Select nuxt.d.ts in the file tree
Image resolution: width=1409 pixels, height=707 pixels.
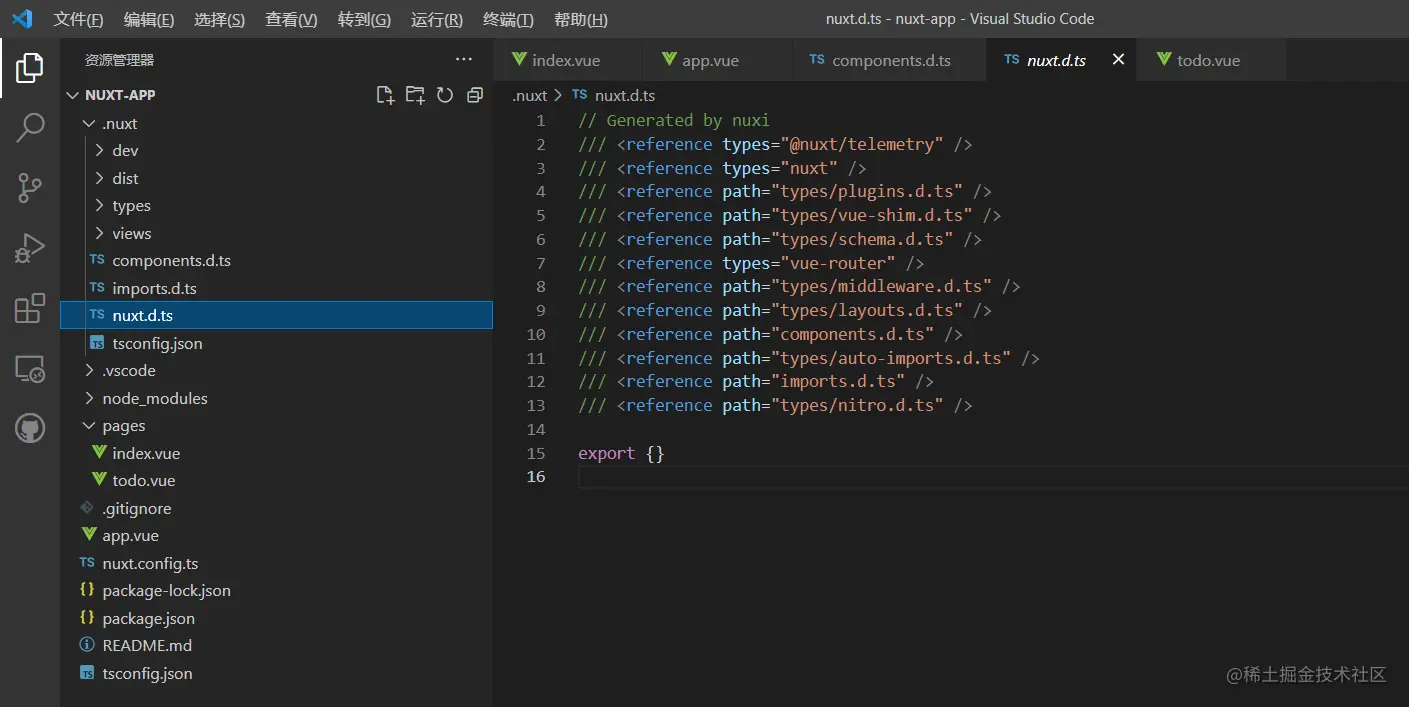(276, 315)
